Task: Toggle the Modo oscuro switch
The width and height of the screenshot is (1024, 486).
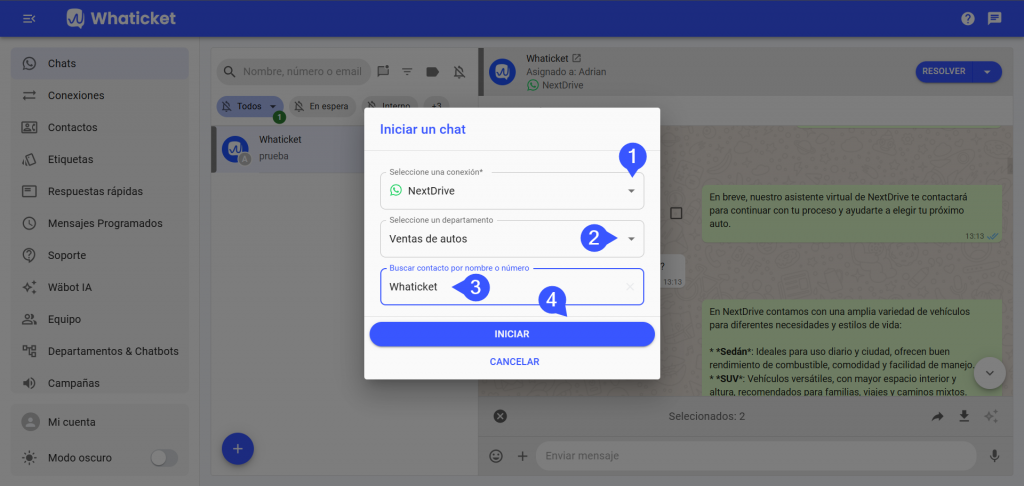Action: (x=164, y=458)
